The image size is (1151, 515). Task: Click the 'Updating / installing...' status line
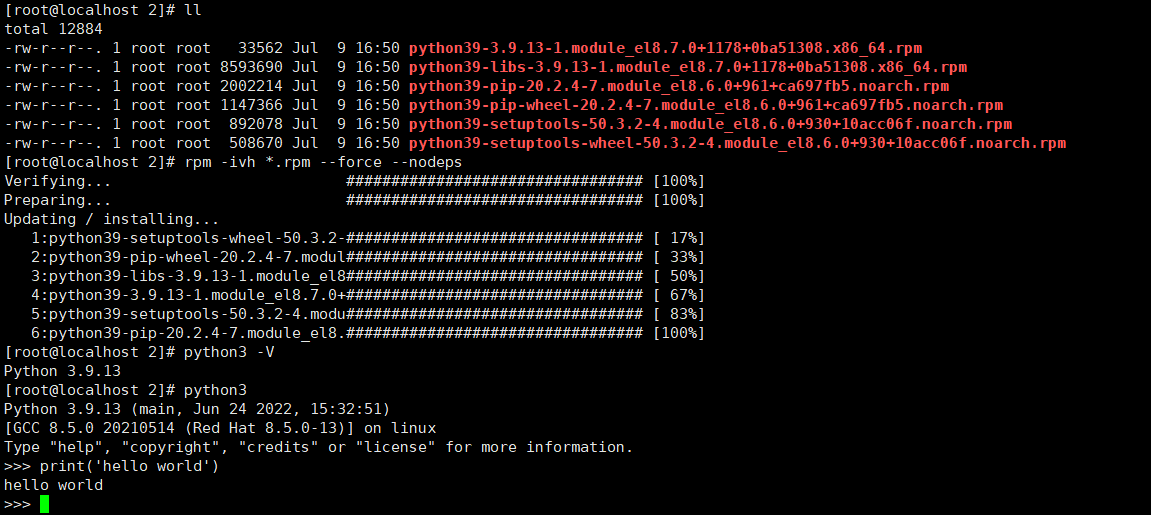pyautogui.click(x=112, y=219)
